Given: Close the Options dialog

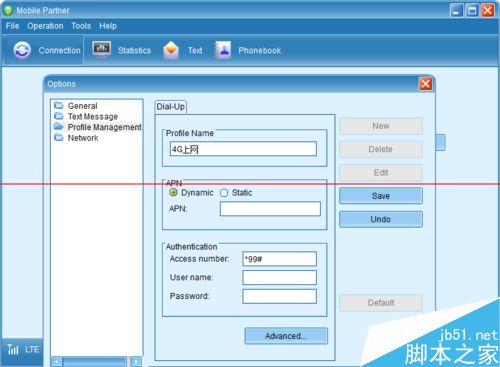Looking at the screenshot, I should coord(426,84).
